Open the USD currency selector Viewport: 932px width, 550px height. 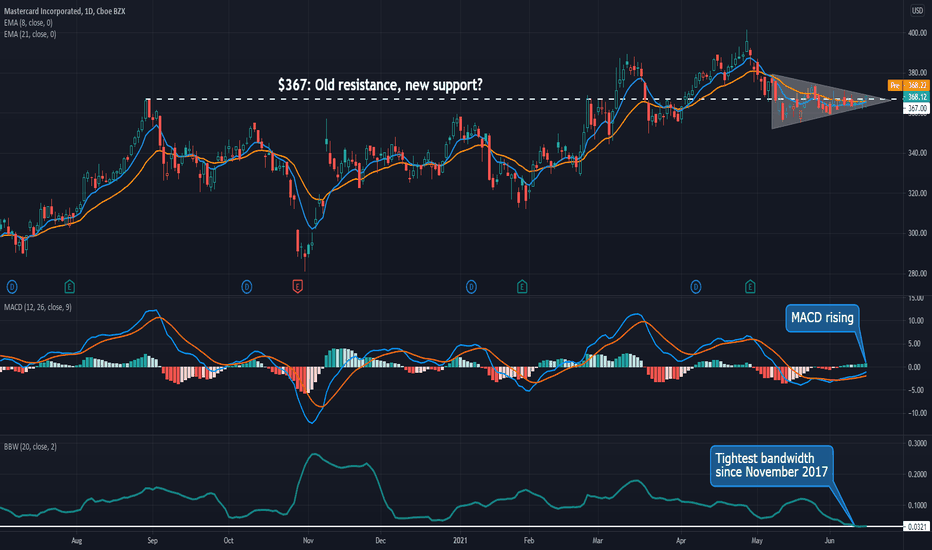917,11
